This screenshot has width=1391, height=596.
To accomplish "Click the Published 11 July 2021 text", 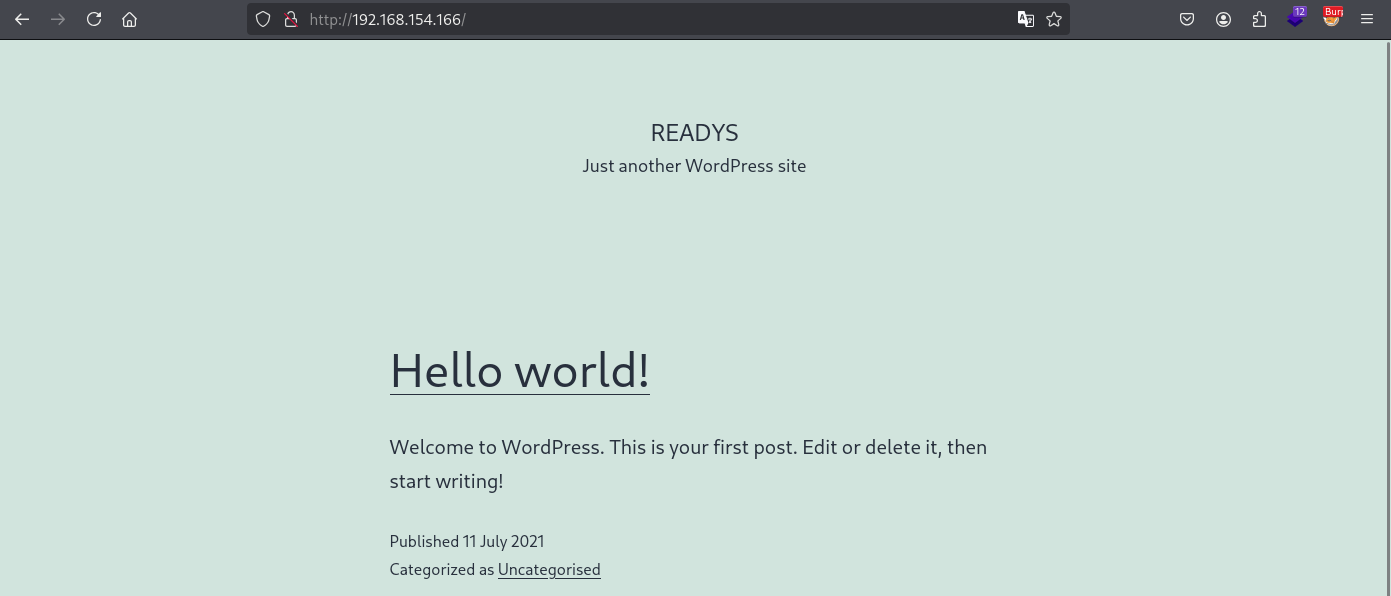I will click(x=467, y=541).
